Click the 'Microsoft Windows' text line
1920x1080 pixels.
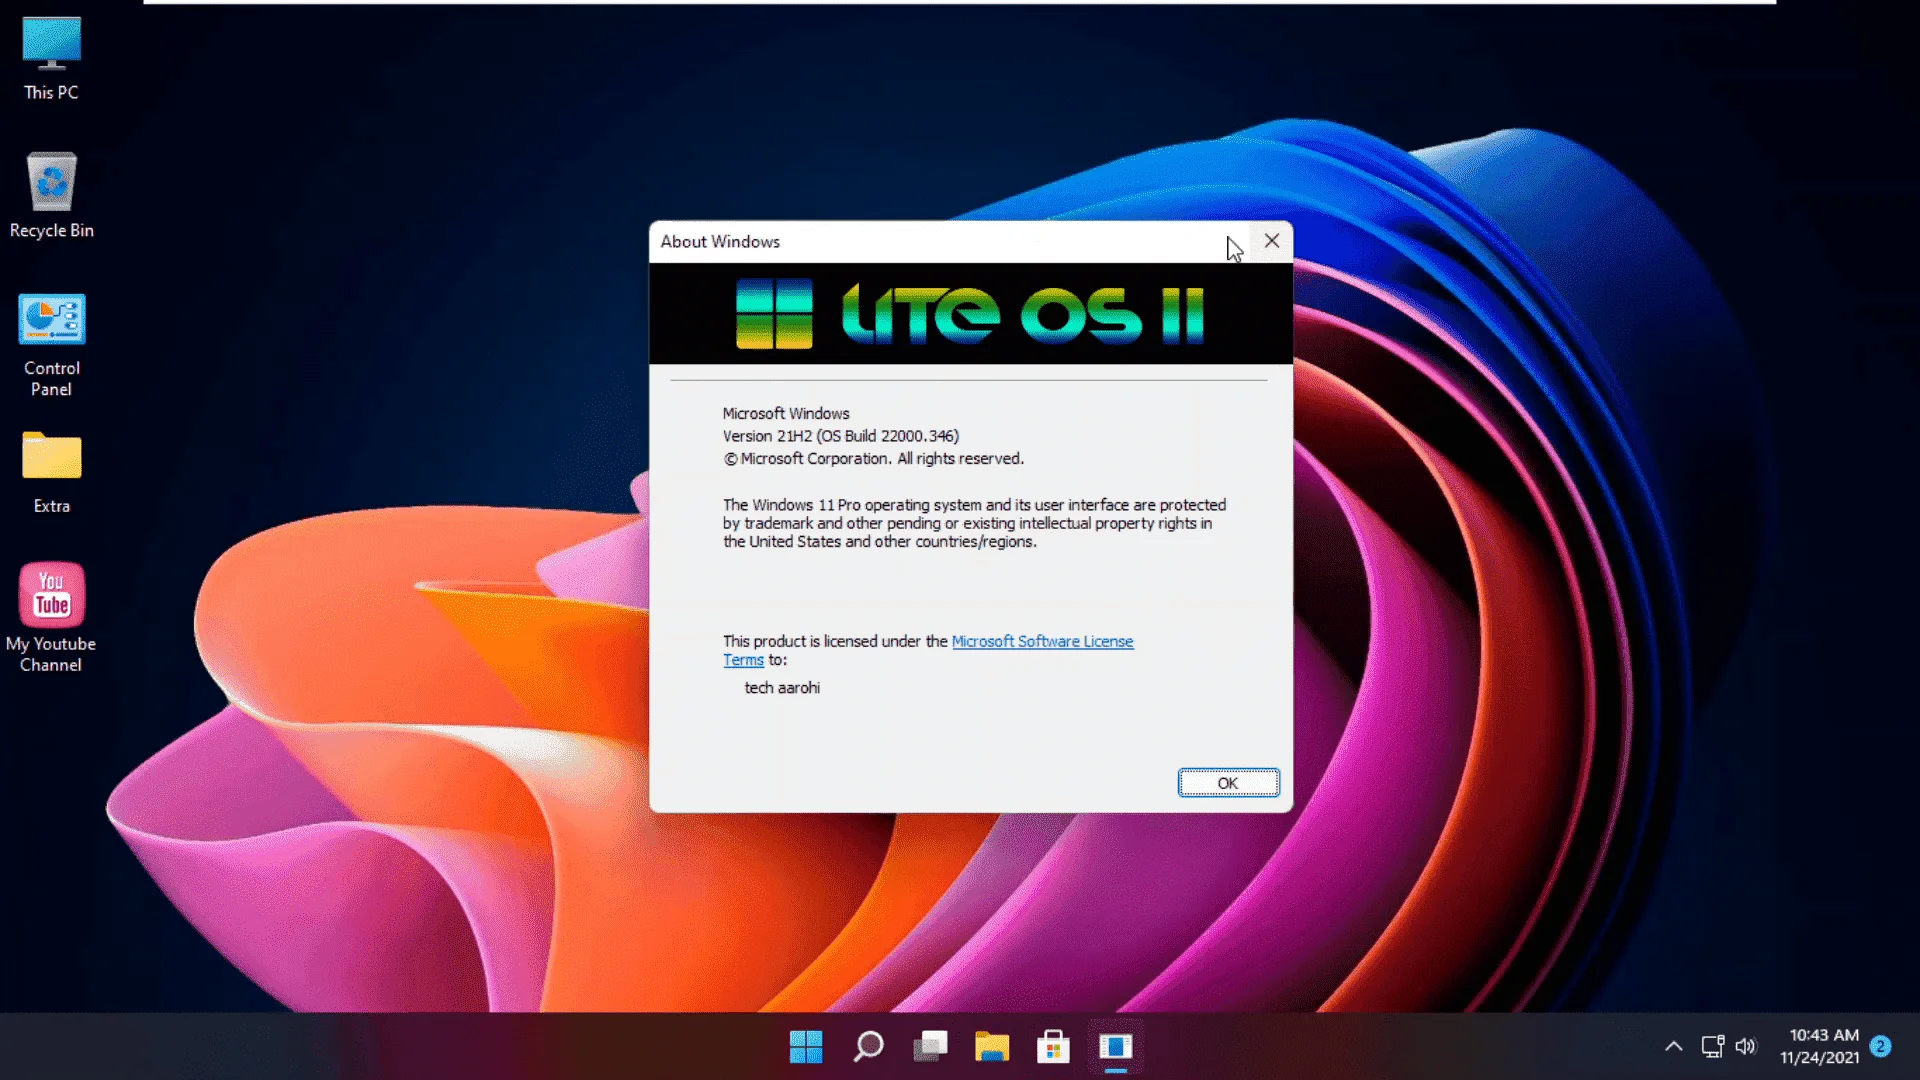pos(786,413)
